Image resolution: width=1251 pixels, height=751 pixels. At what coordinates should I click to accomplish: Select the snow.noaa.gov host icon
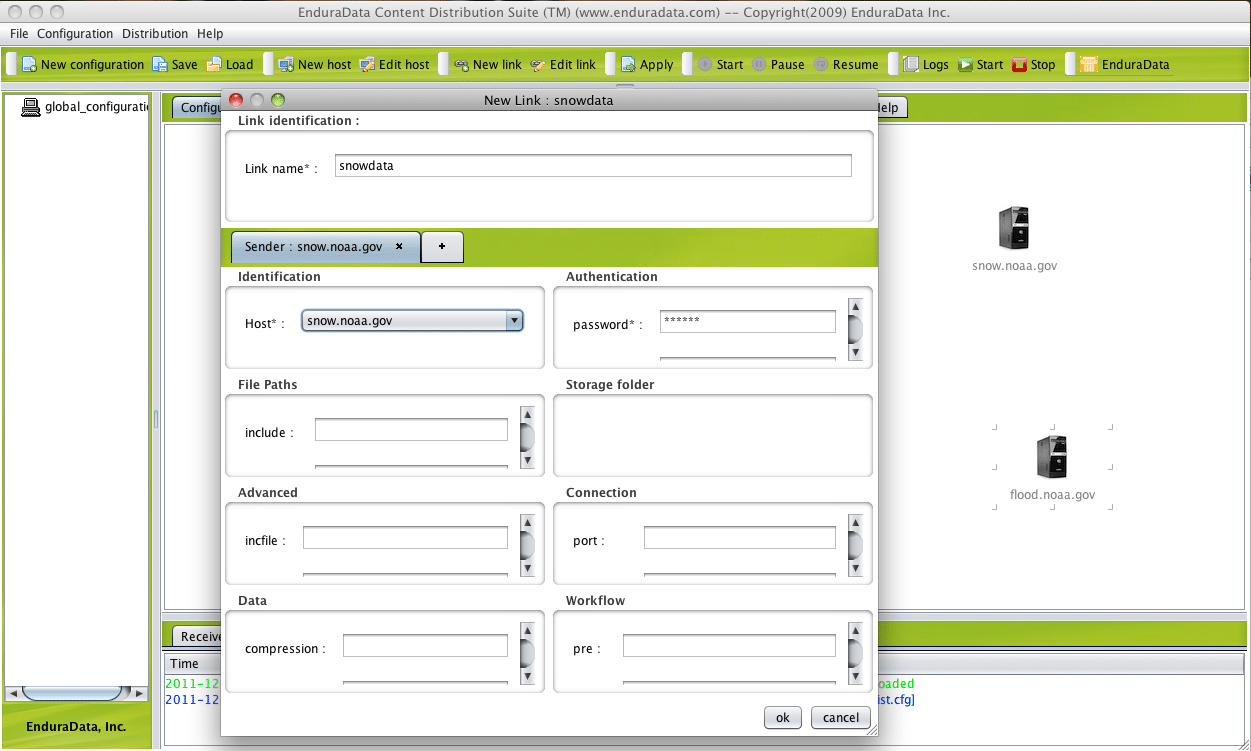[x=1014, y=228]
